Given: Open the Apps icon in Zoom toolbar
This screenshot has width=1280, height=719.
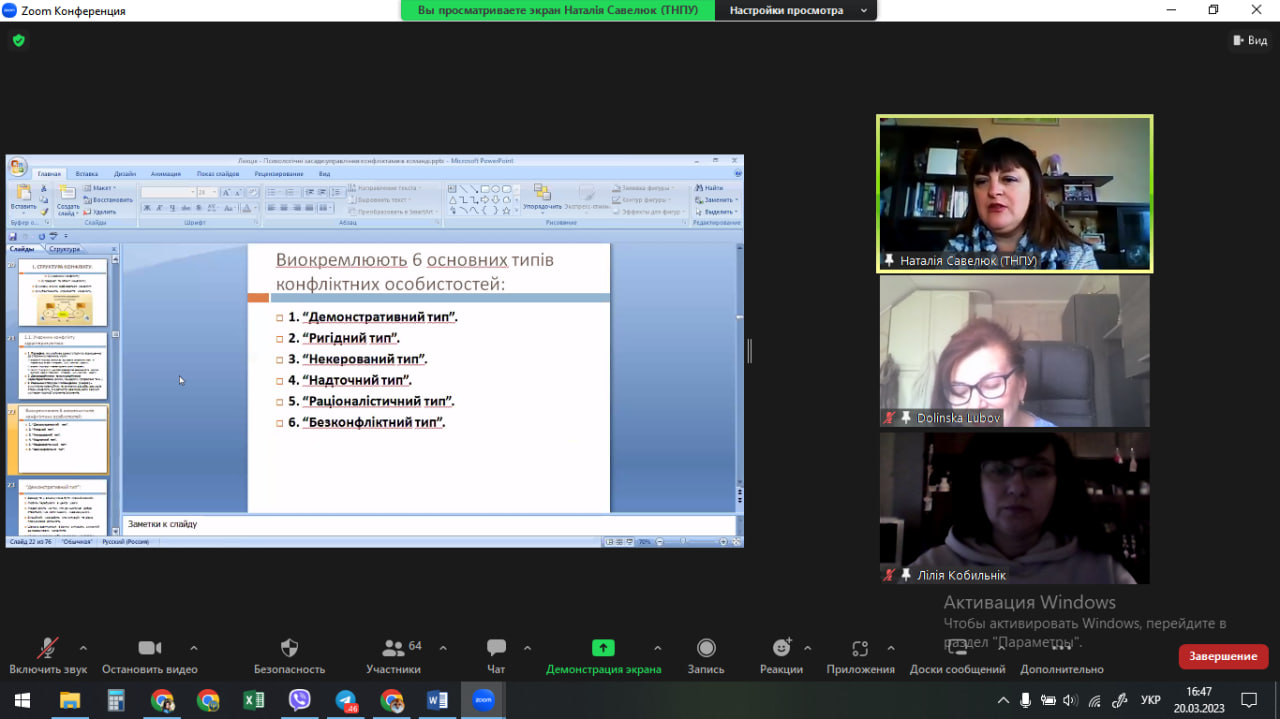Looking at the screenshot, I should 860,648.
